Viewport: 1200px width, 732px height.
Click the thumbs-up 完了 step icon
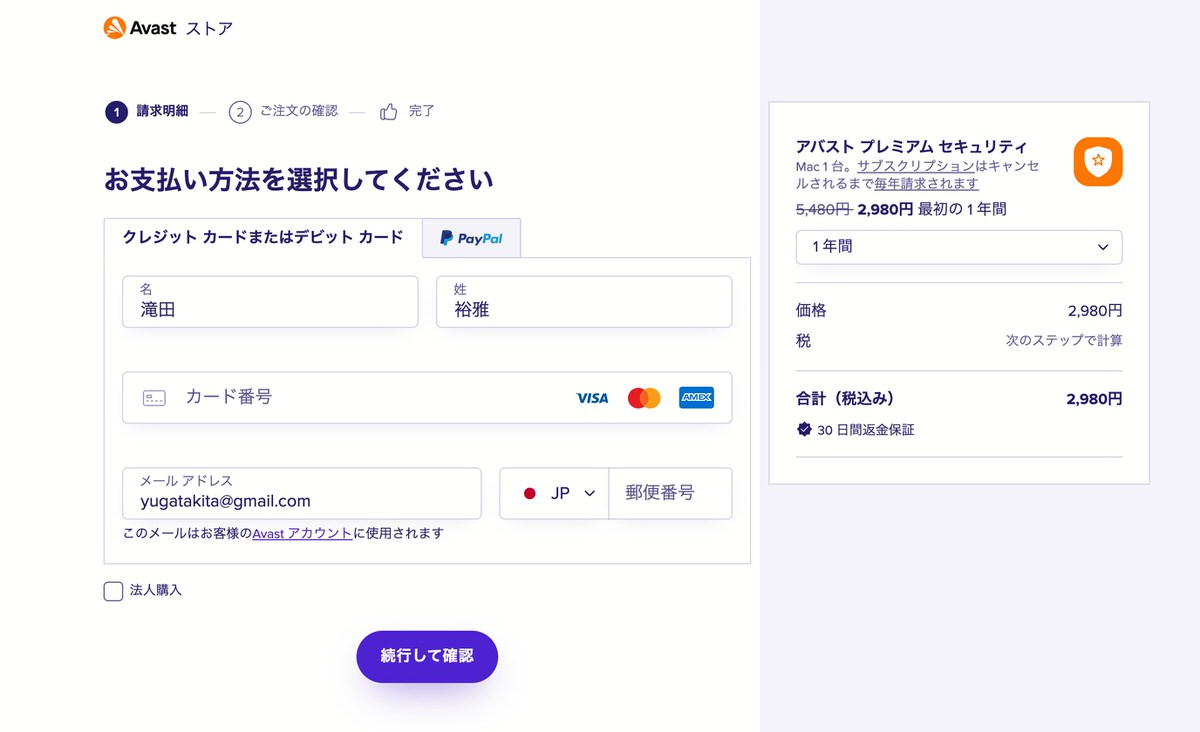click(x=389, y=112)
